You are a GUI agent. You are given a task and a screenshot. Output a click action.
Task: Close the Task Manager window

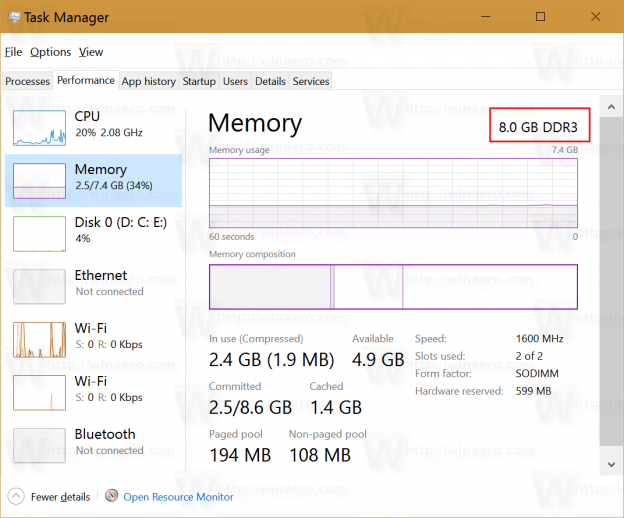[595, 17]
